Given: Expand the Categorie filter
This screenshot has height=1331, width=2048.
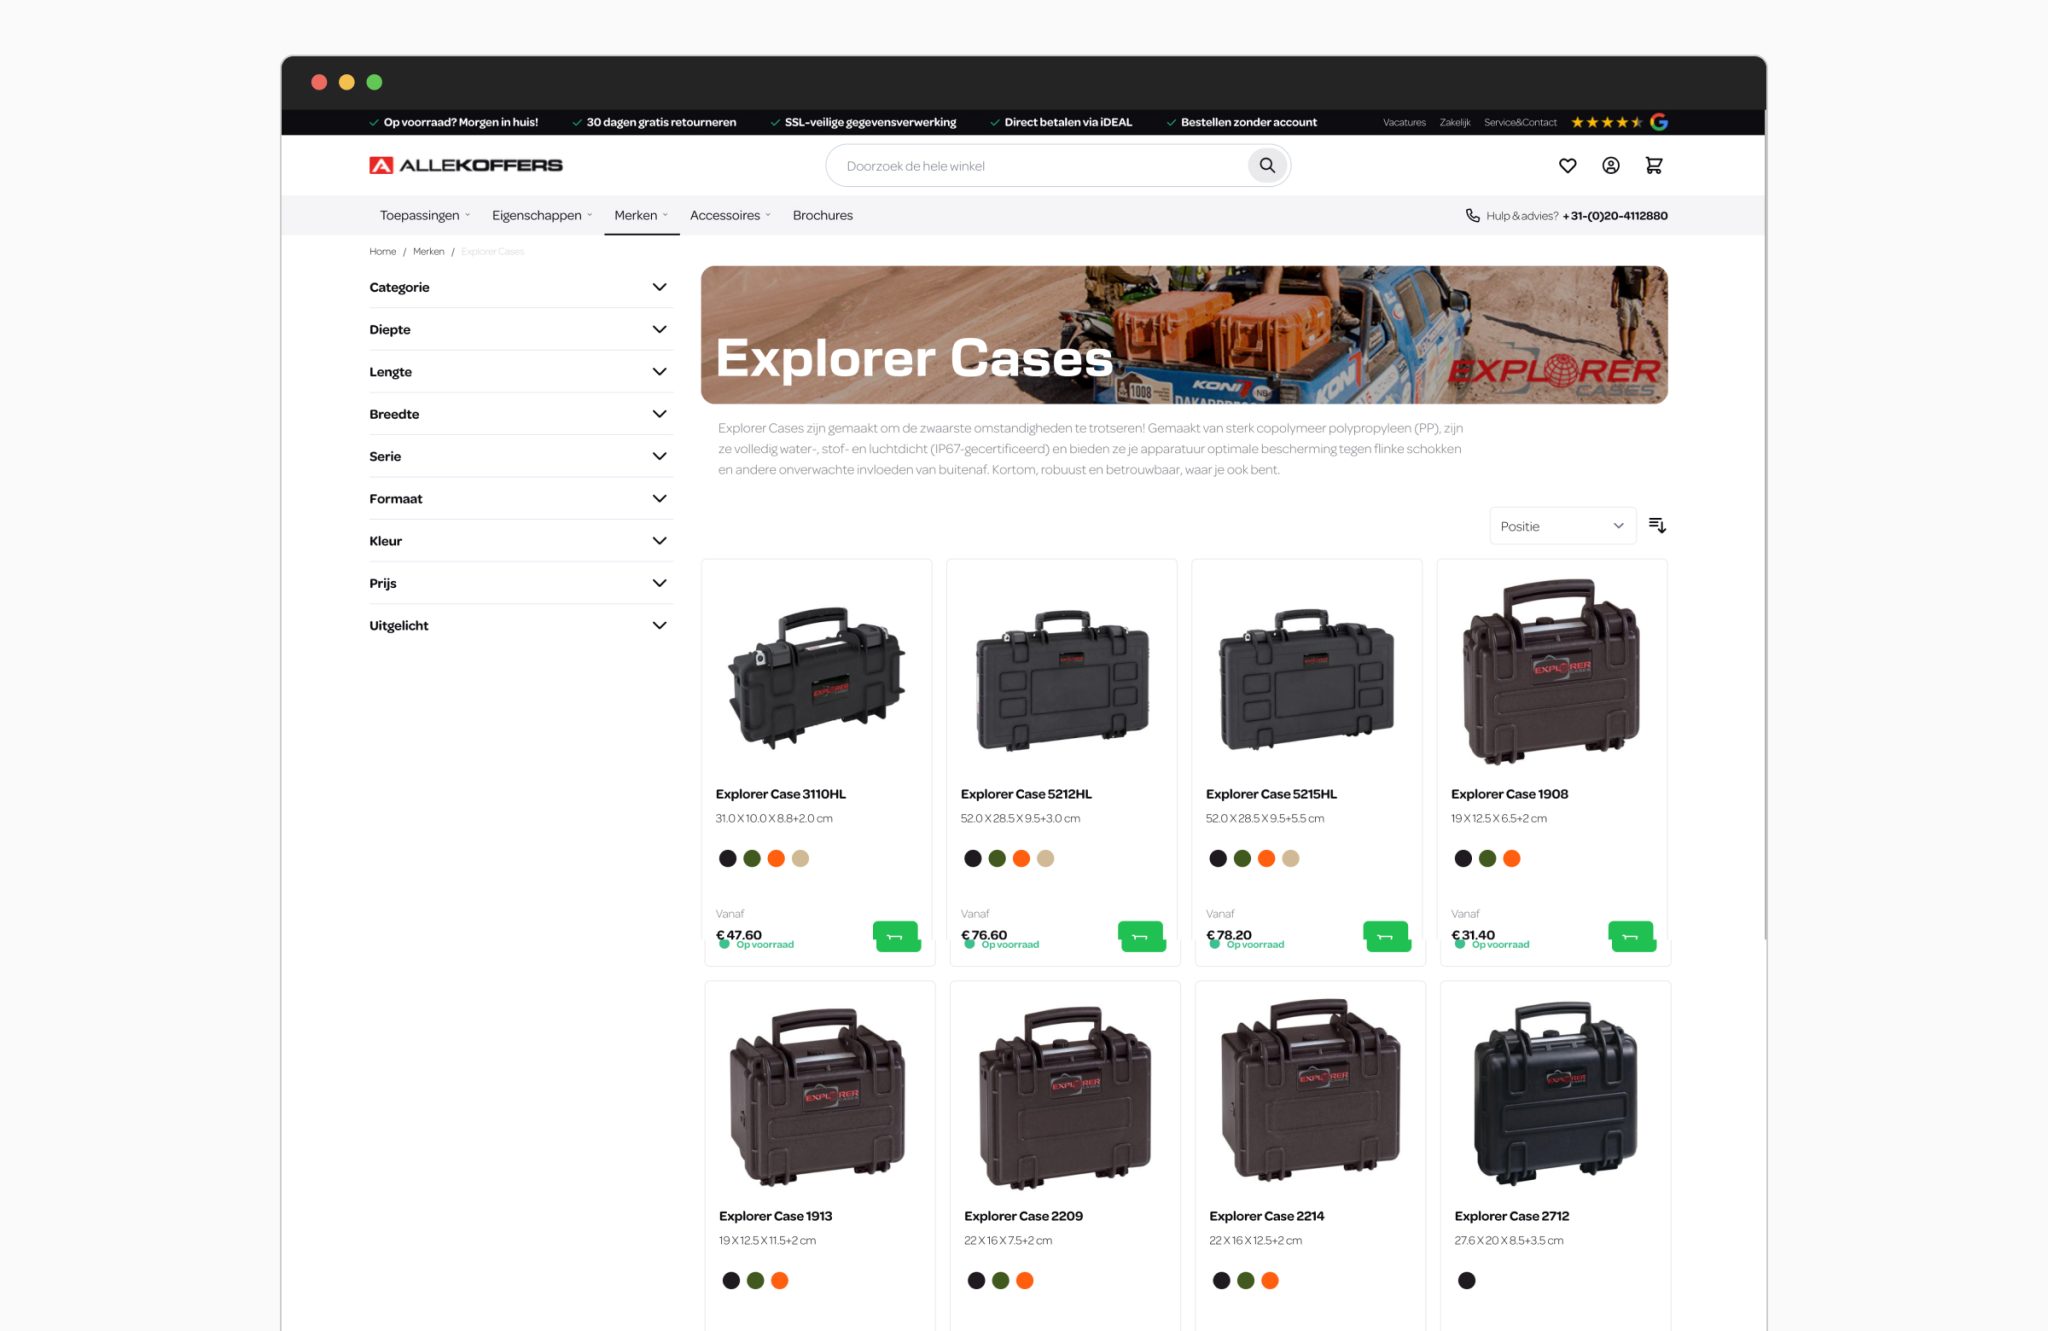Looking at the screenshot, I should click(x=521, y=287).
